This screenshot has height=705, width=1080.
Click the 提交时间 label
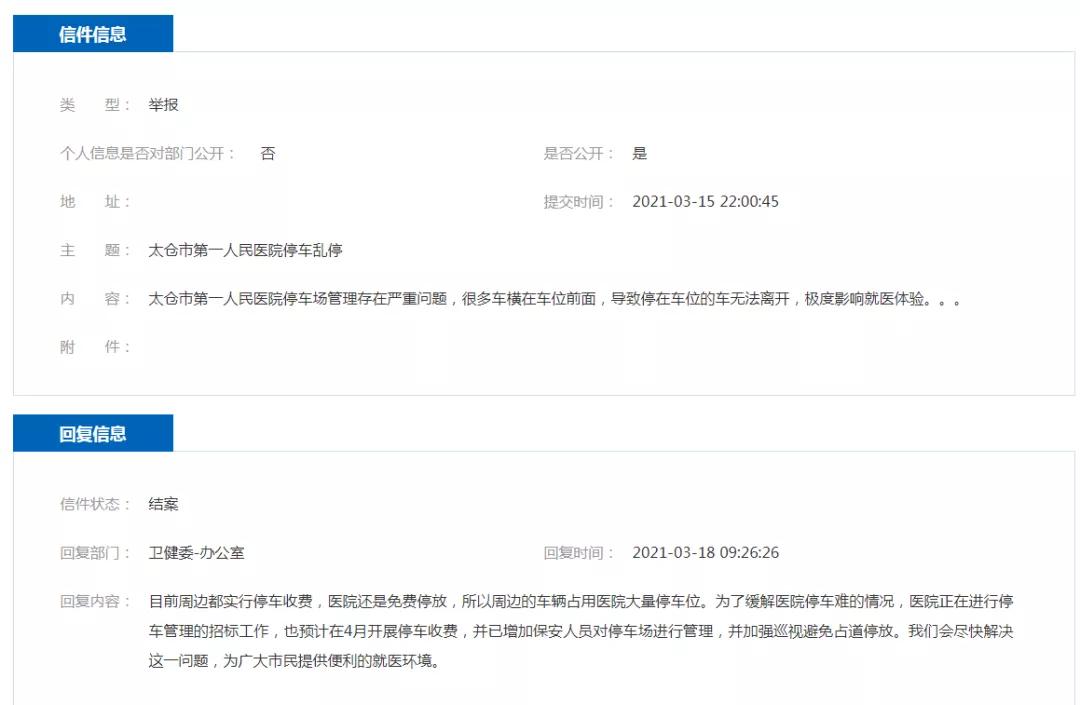578,202
